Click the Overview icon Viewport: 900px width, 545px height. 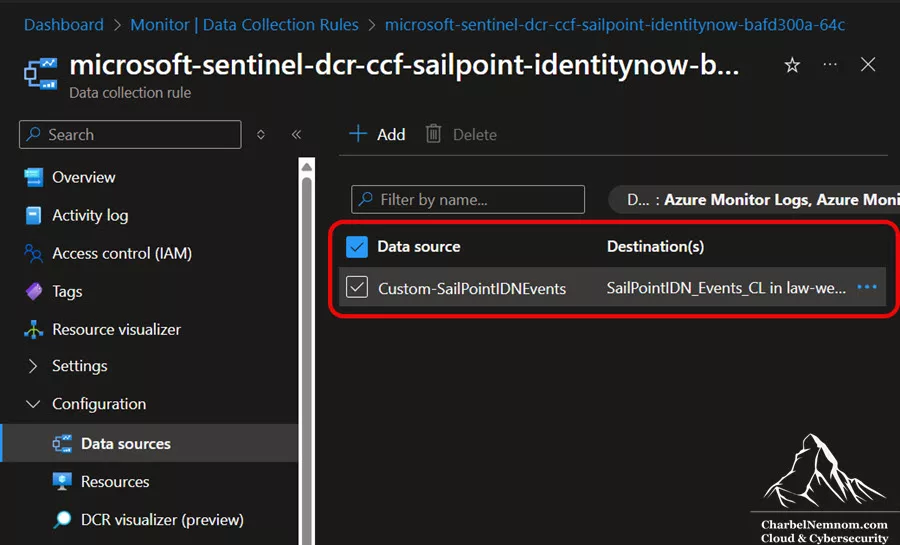point(34,177)
